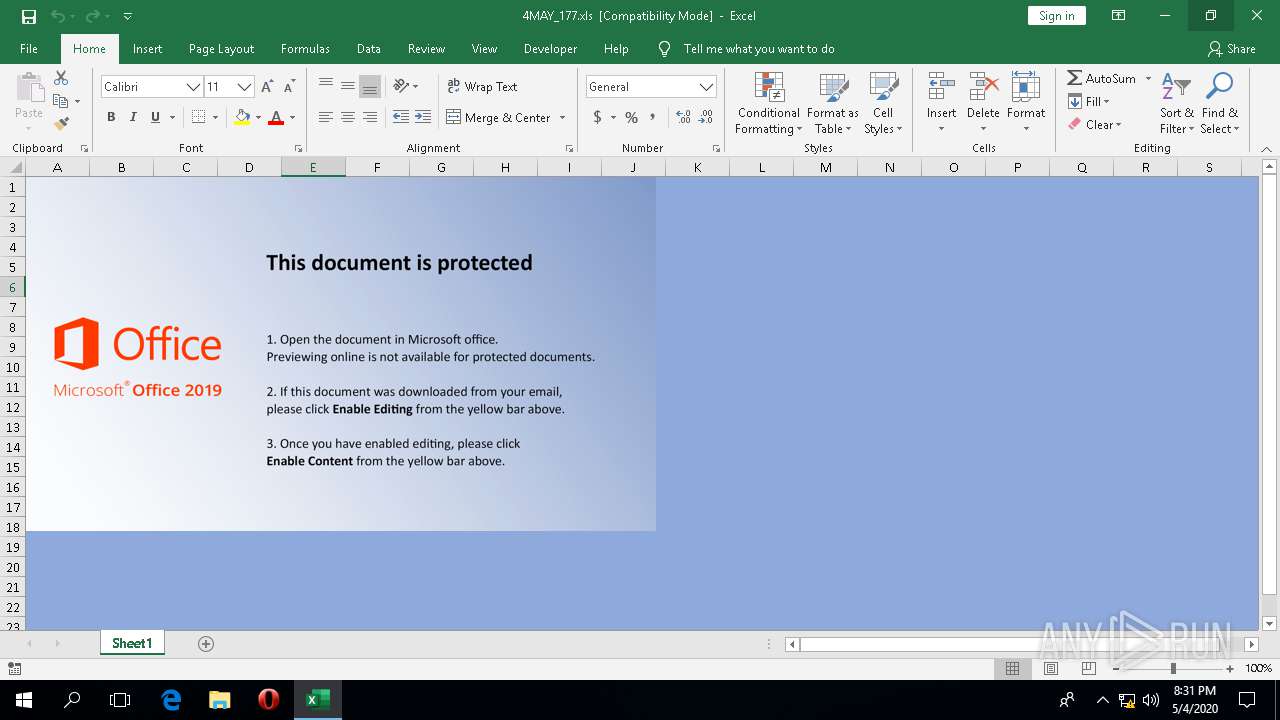Open Find & Select menu
Image resolution: width=1280 pixels, height=720 pixels.
click(1219, 103)
